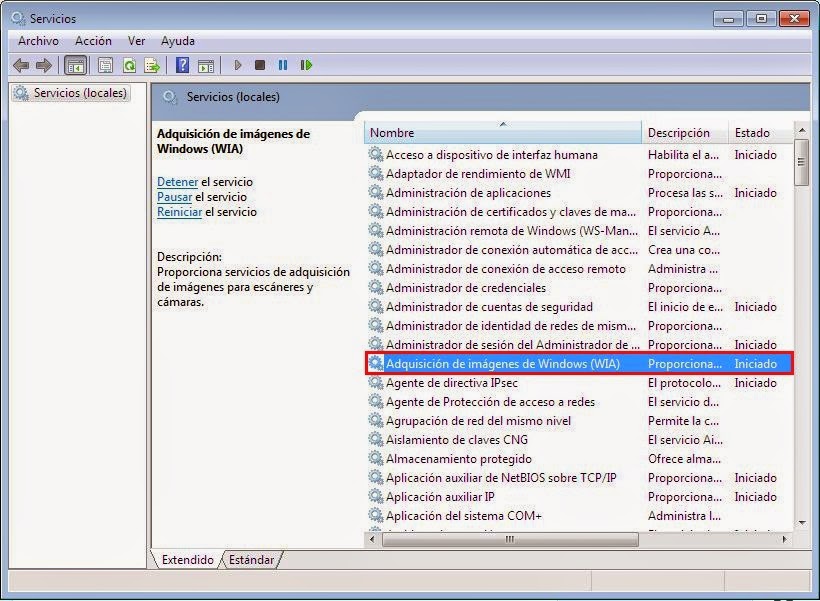Toggle the console tree show/hide icon
Screen dimensions: 820x601
click(x=75, y=65)
